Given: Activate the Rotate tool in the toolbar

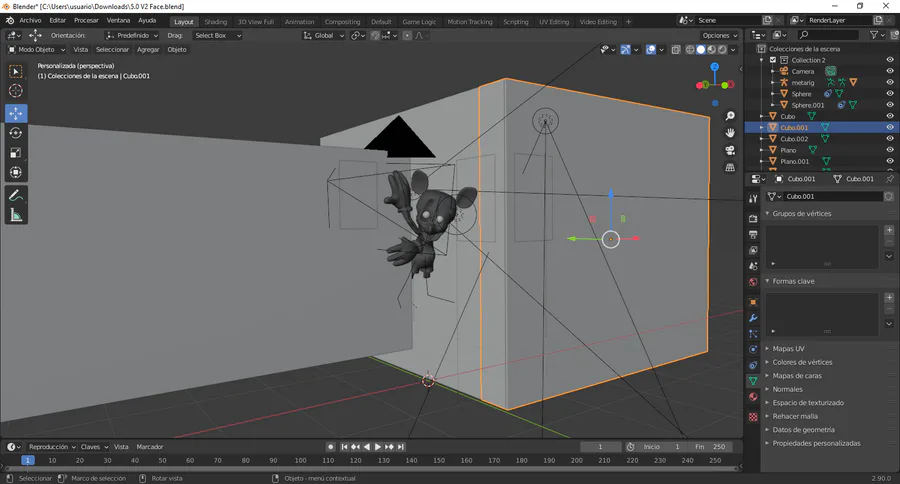Looking at the screenshot, I should click(x=15, y=133).
